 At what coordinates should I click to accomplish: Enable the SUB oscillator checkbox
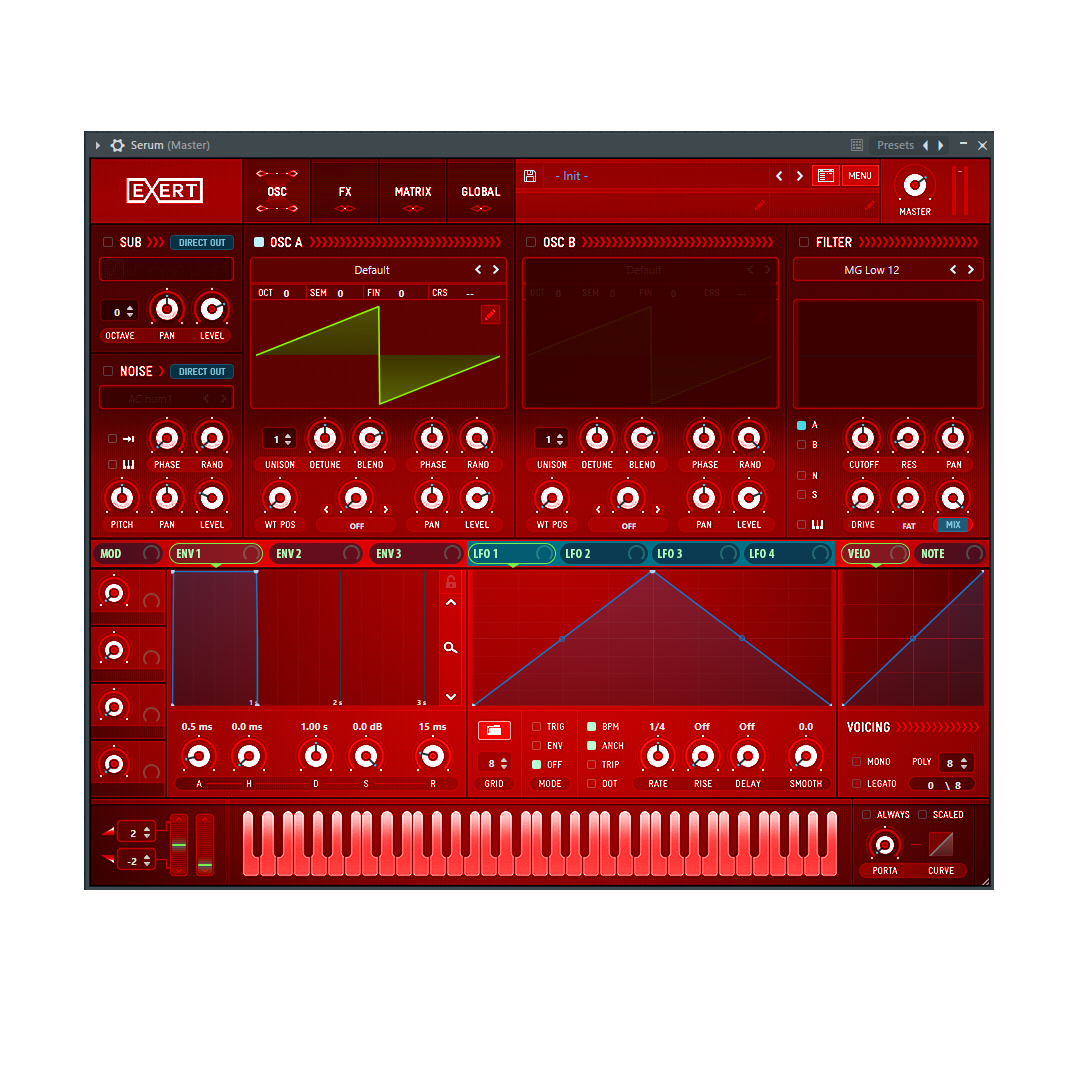click(x=108, y=242)
